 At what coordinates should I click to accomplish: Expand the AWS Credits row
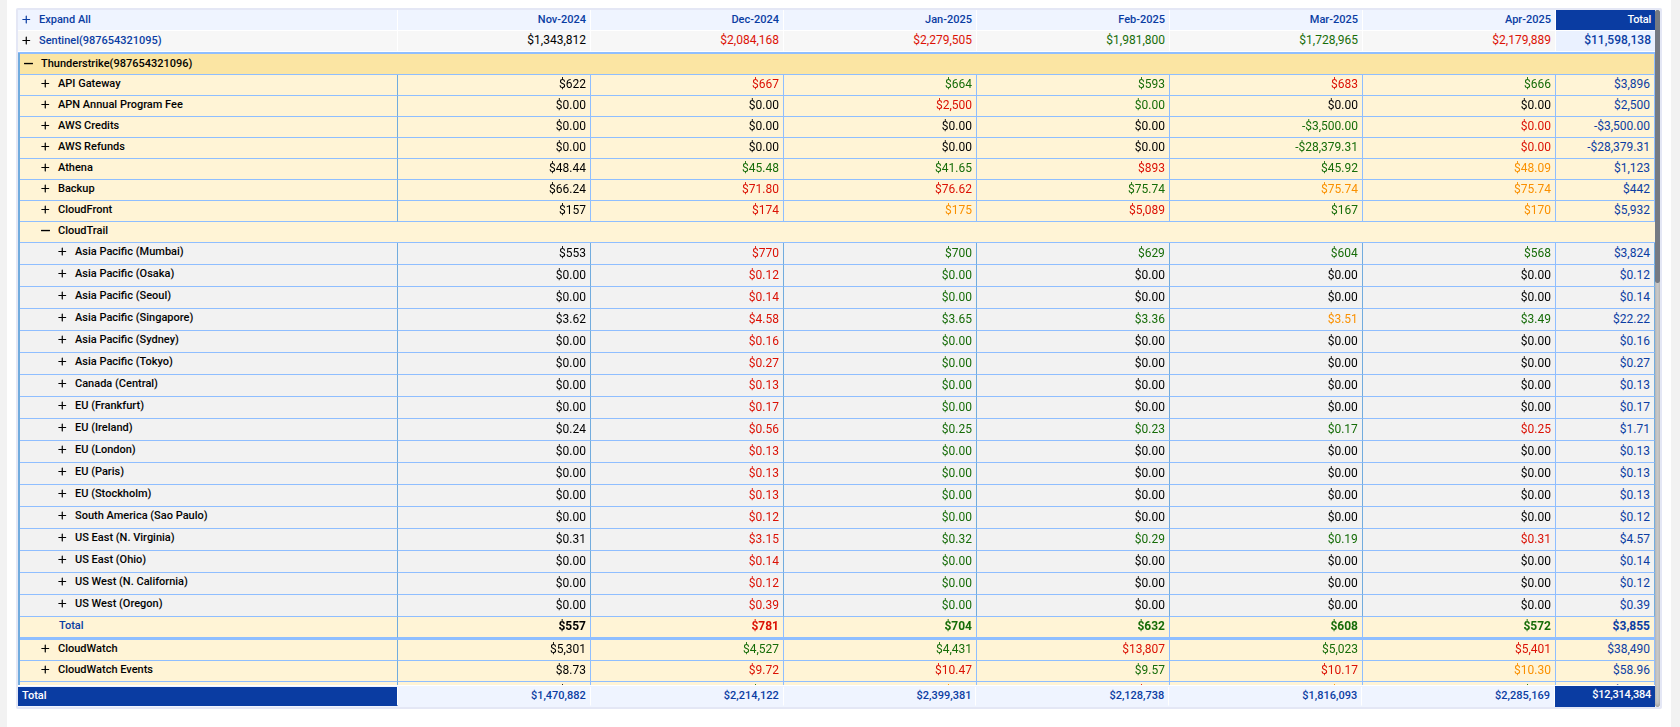click(x=45, y=126)
